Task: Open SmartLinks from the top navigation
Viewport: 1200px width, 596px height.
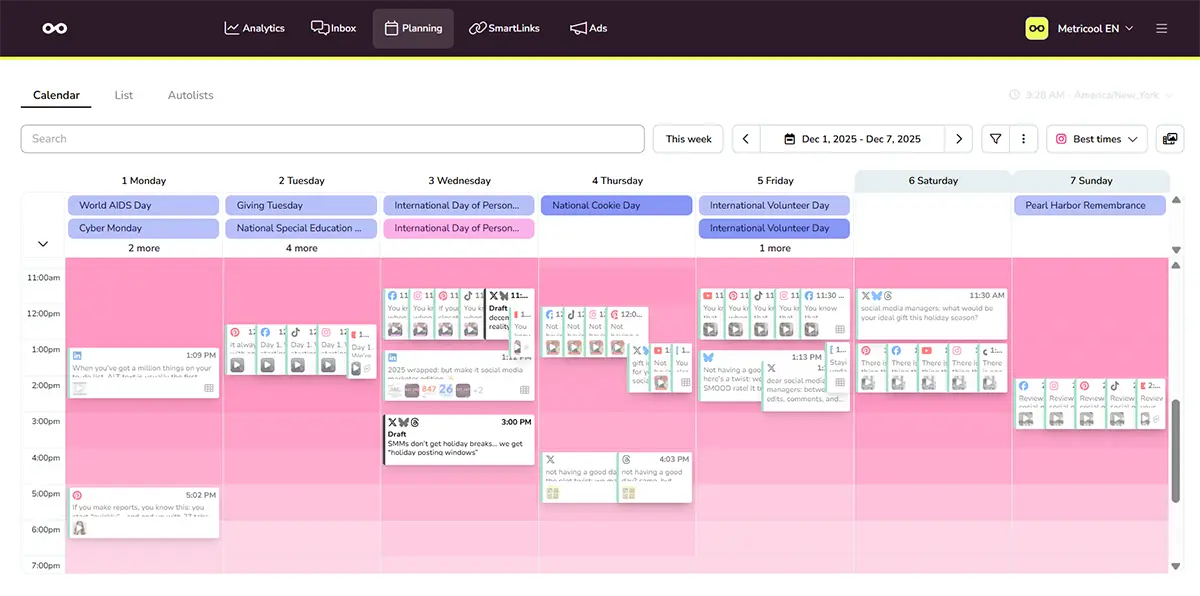Action: click(504, 29)
